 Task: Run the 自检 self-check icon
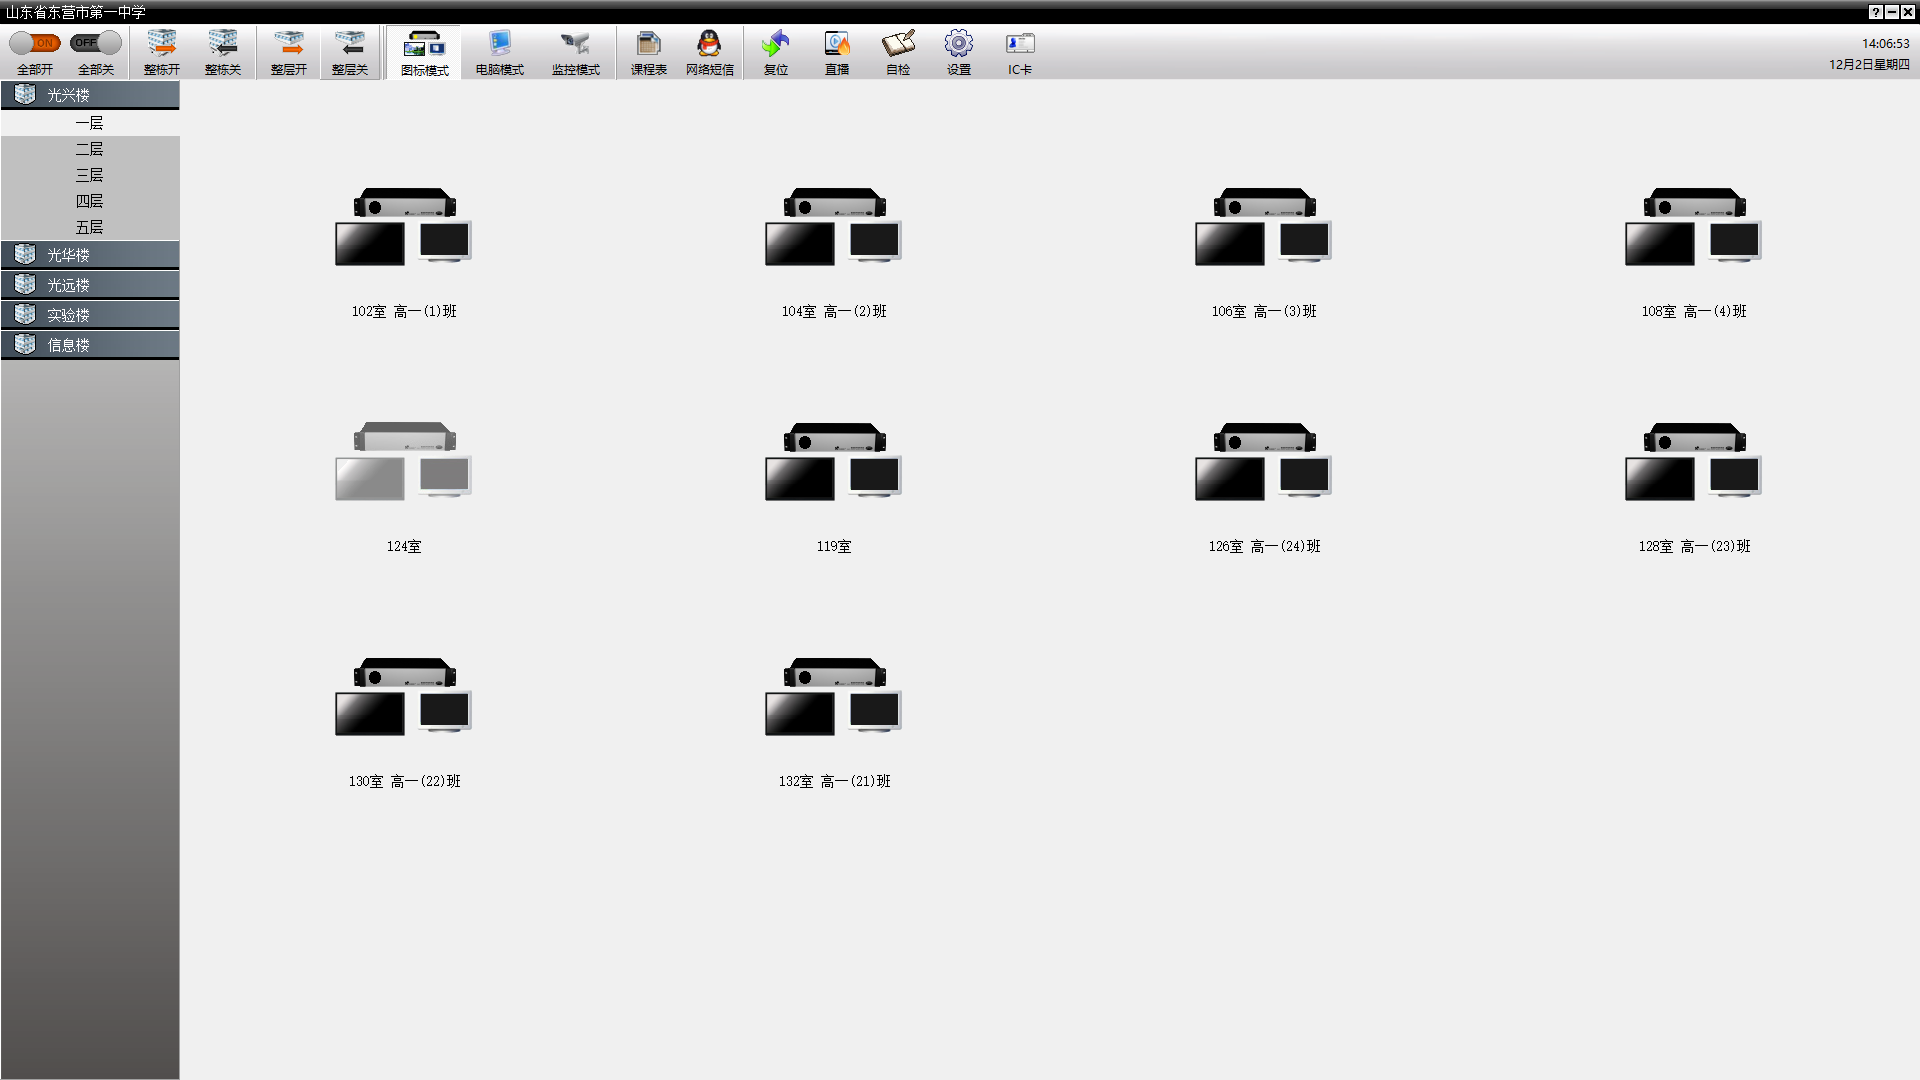(898, 45)
